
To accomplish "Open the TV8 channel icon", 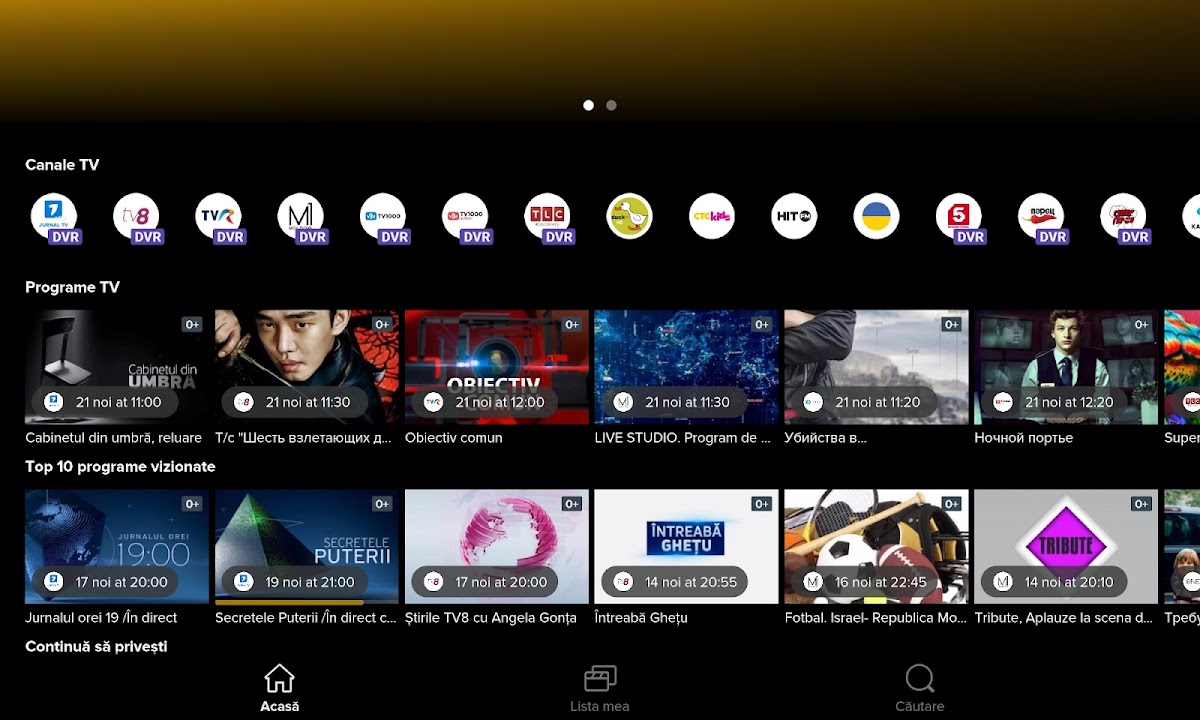I will 136,217.
